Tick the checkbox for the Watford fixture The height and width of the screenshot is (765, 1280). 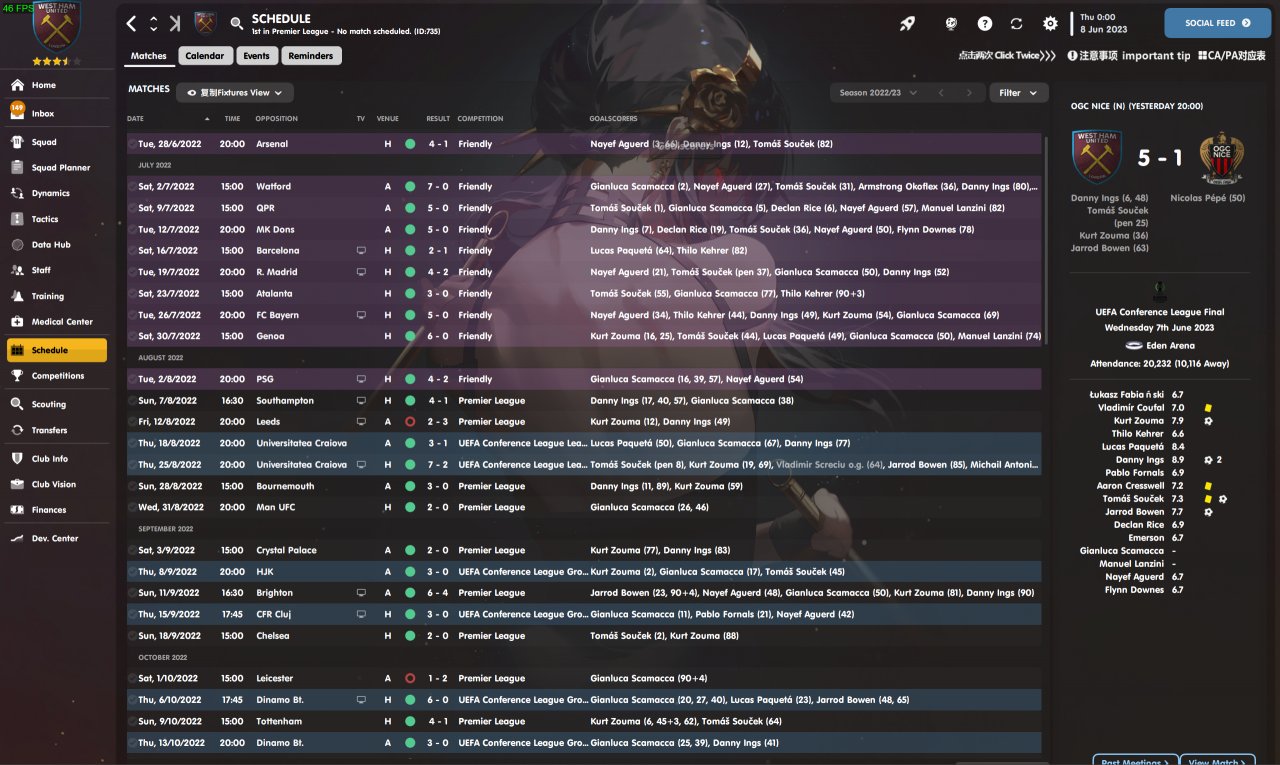pyautogui.click(x=133, y=187)
